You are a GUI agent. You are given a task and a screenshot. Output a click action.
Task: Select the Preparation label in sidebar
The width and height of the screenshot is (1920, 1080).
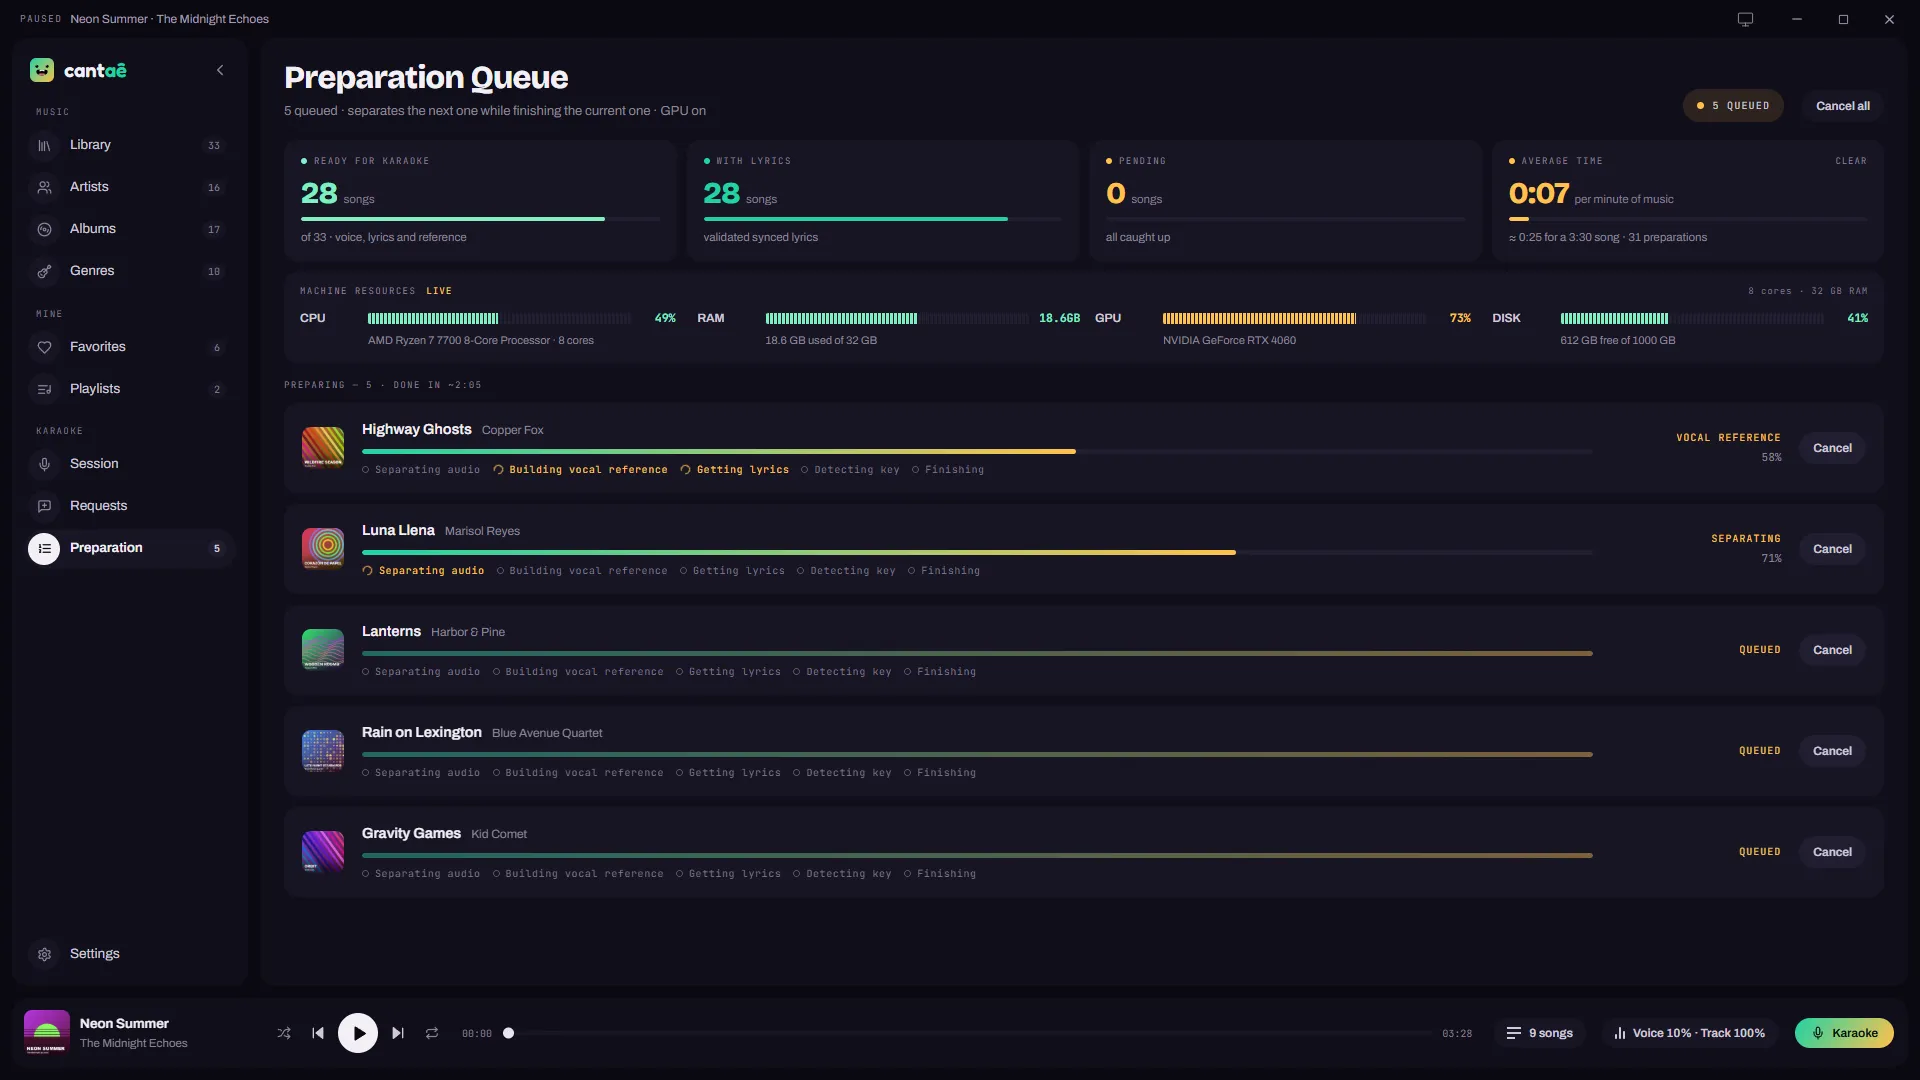[106, 548]
